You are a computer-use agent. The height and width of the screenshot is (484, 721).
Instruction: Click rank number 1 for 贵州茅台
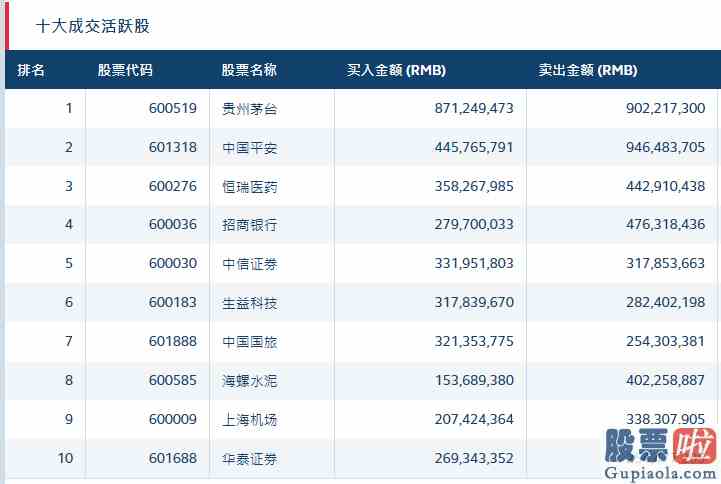click(x=69, y=108)
